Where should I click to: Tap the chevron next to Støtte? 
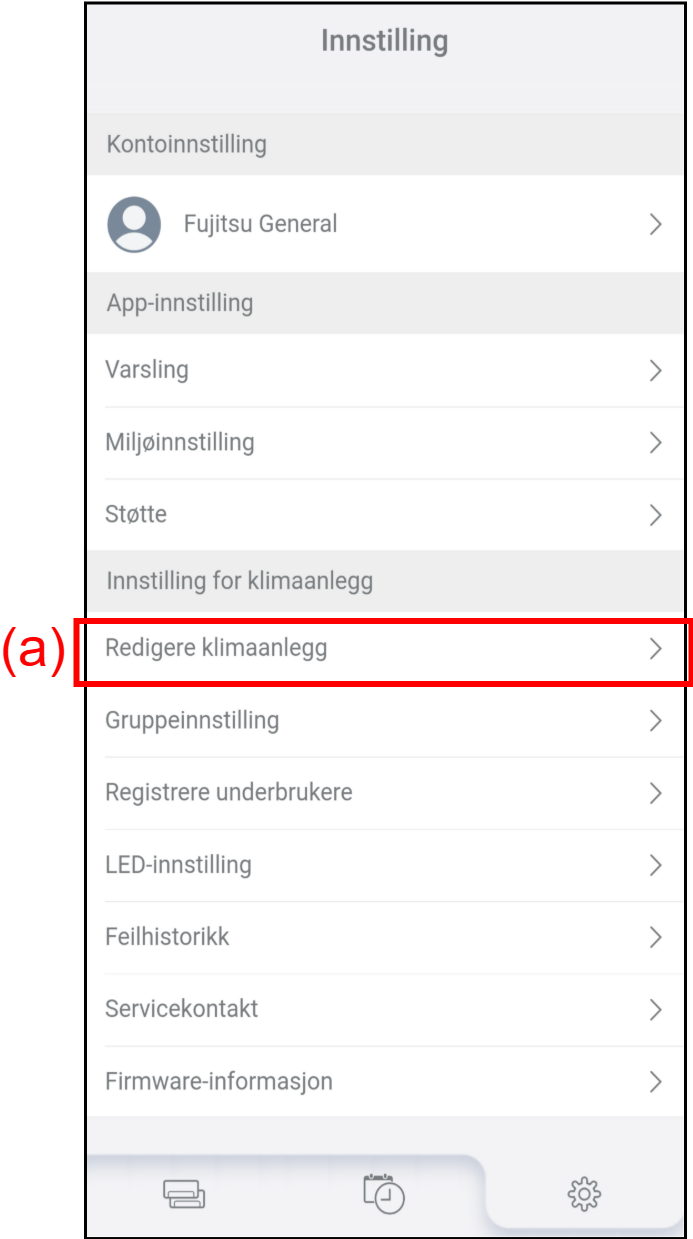(656, 515)
